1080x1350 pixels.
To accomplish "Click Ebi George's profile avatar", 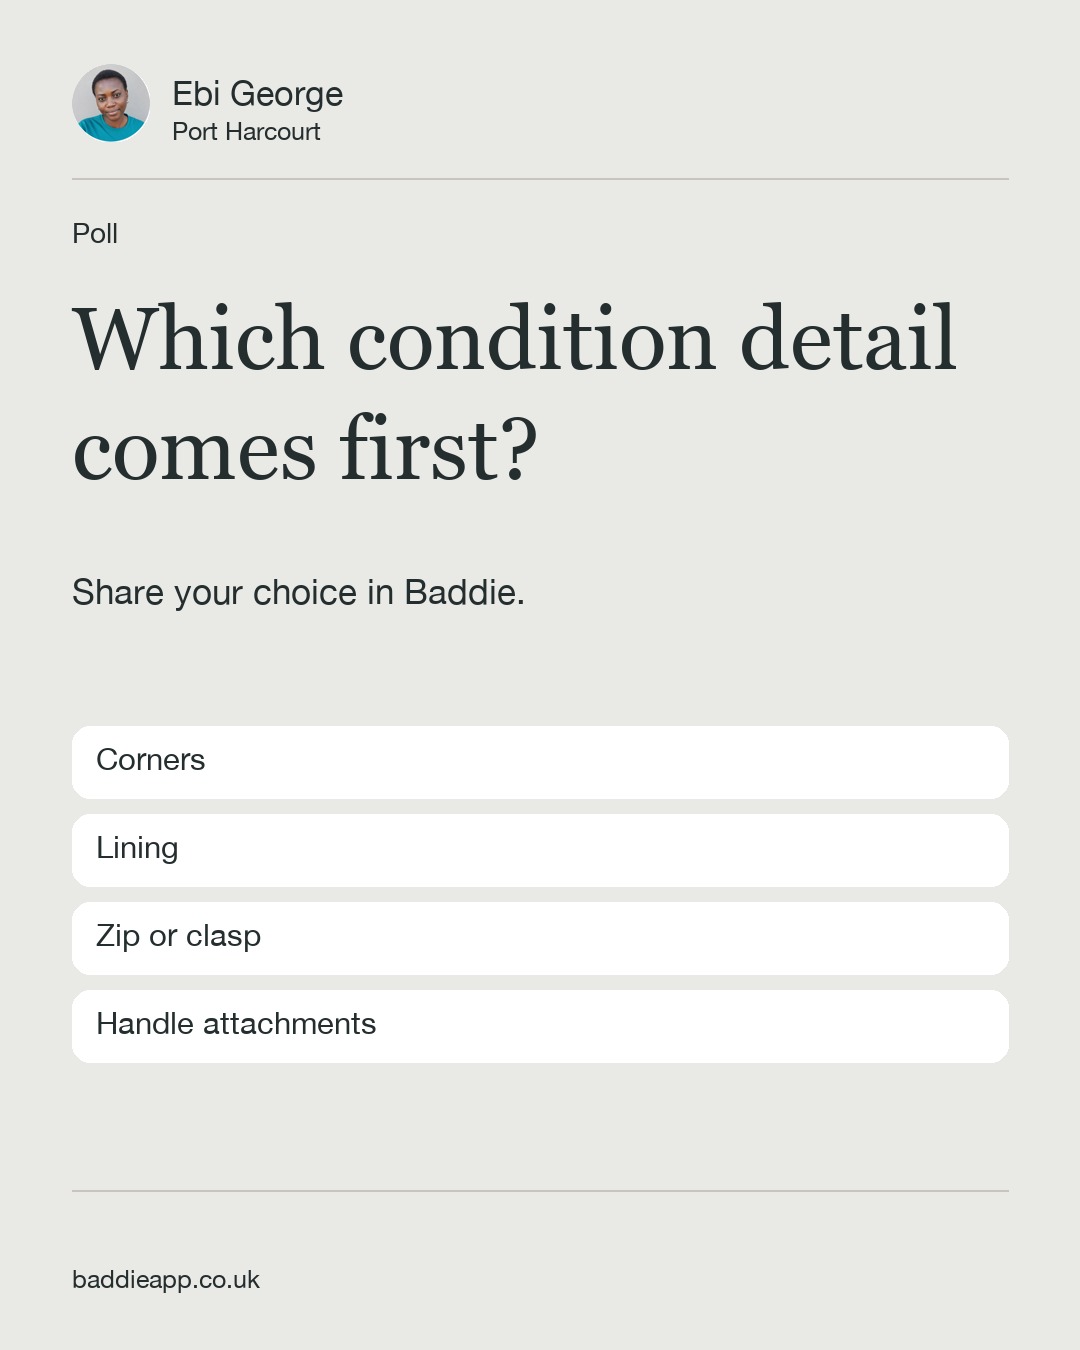I will pyautogui.click(x=111, y=103).
